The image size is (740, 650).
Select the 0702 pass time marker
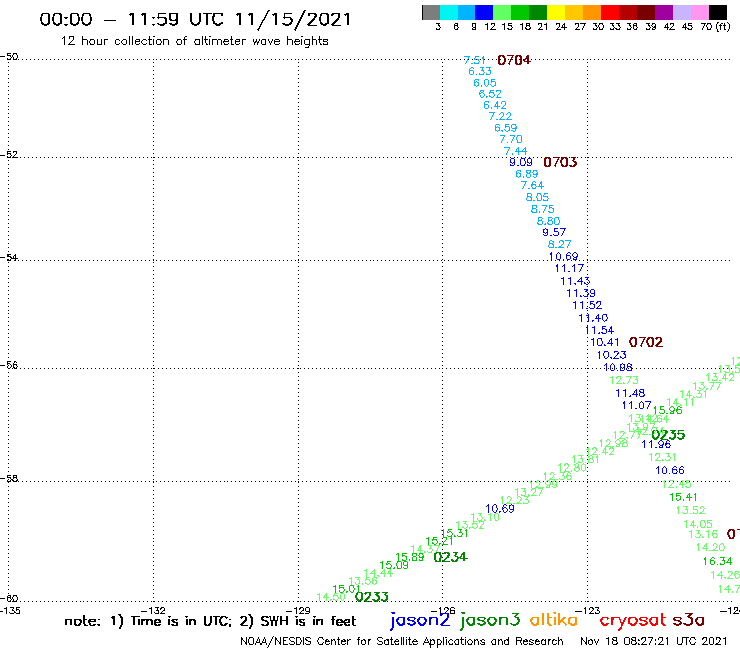pyautogui.click(x=646, y=342)
